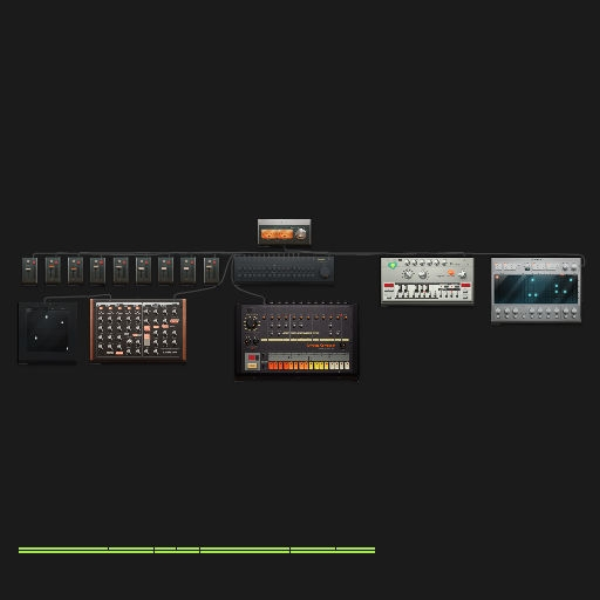Select the silver Bassline synth
Viewport: 600px width, 600px height.
[x=427, y=281]
